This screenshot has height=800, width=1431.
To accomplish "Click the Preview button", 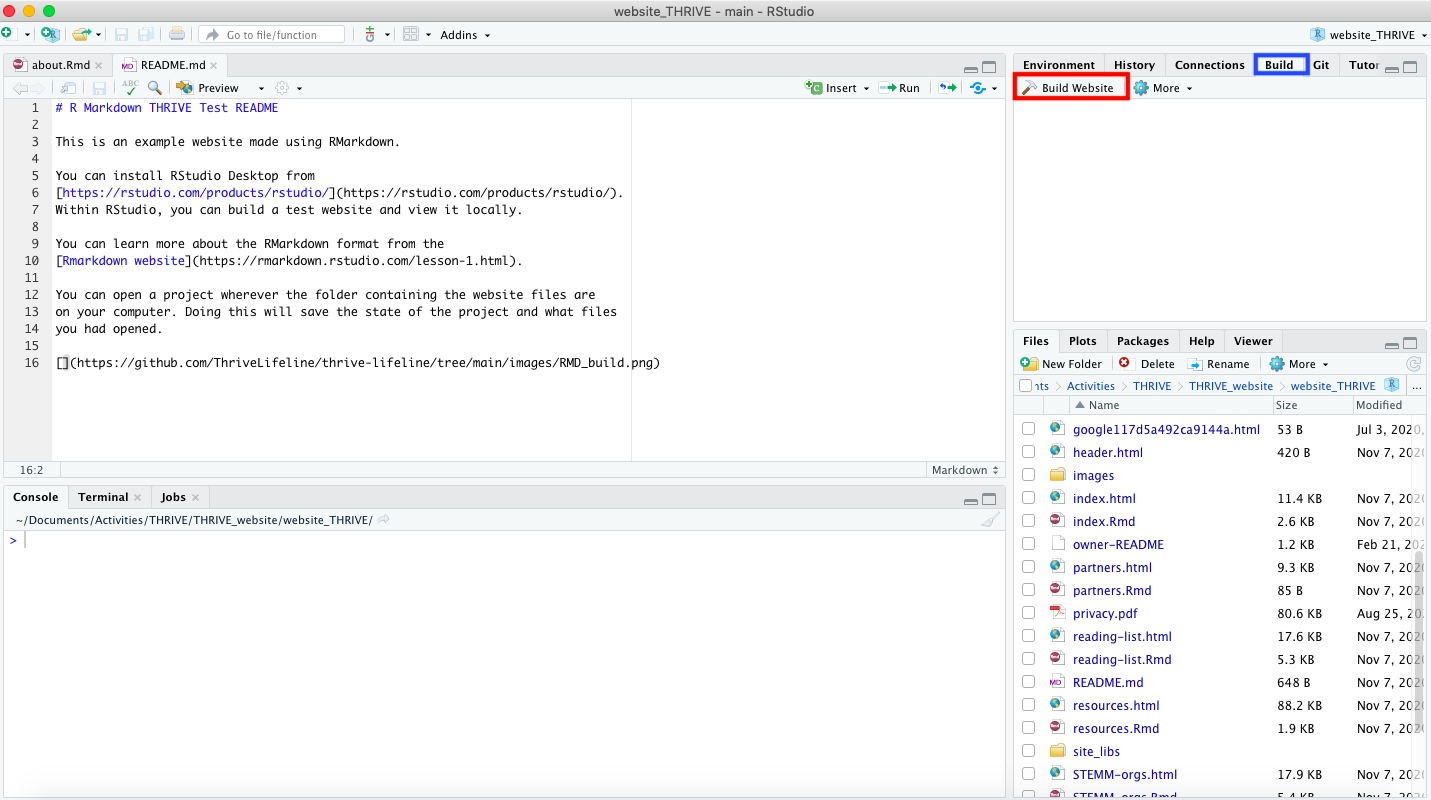I will coord(209,88).
